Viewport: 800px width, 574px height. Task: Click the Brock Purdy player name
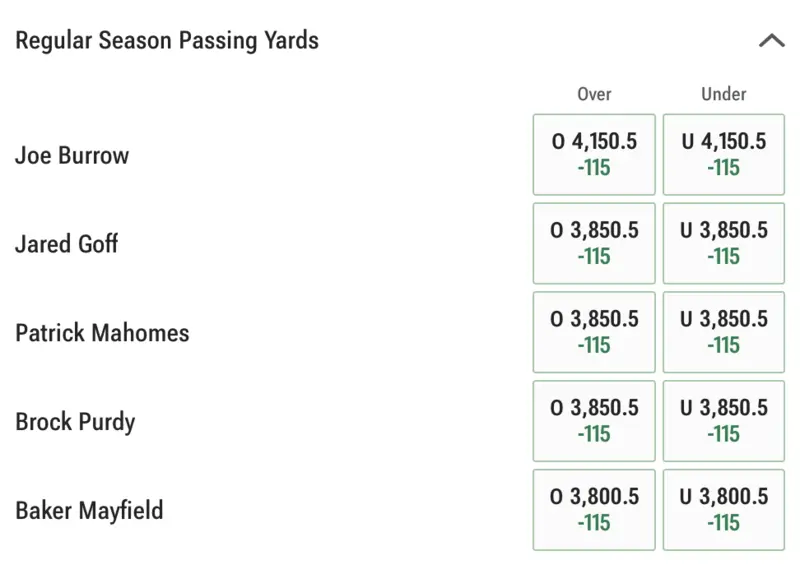[75, 422]
